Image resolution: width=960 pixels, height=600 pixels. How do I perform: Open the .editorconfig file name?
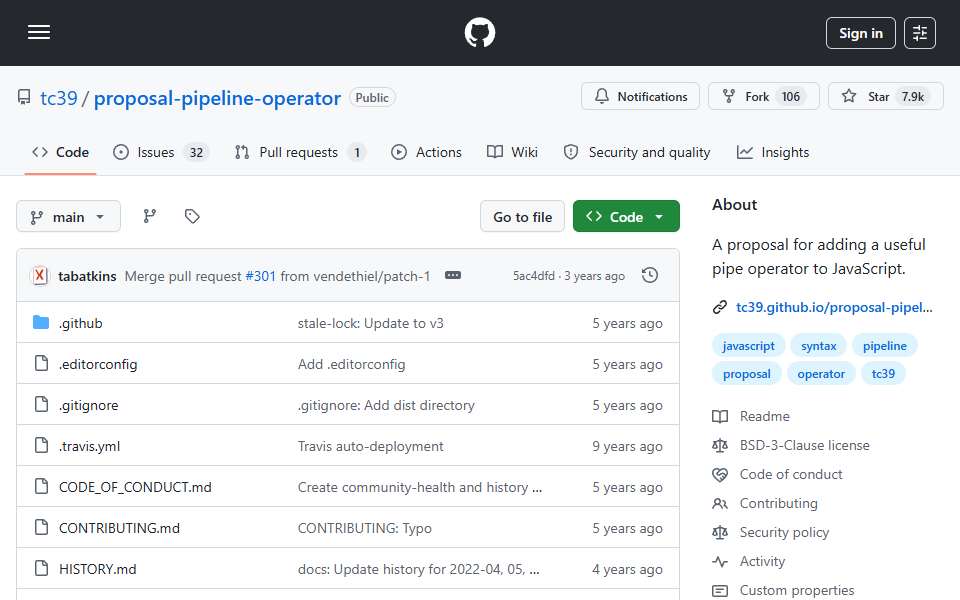coord(98,364)
